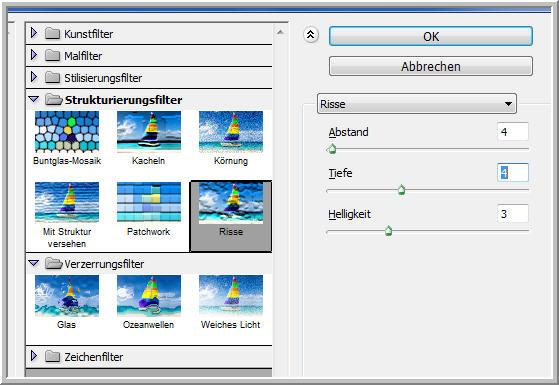This screenshot has width=559, height=385.
Task: Click the Abbrechen button
Action: point(431,66)
